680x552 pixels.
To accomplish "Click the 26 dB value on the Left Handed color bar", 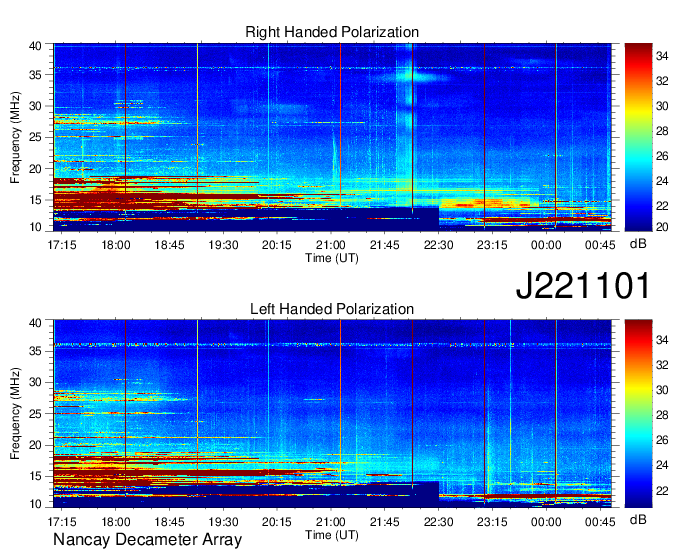I will pos(662,440).
